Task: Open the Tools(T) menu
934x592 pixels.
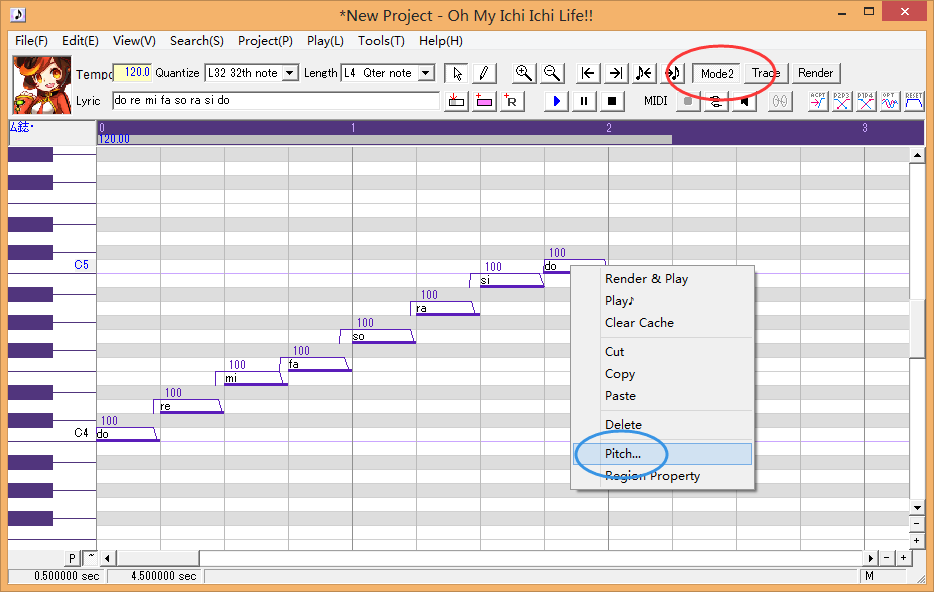Action: pyautogui.click(x=381, y=41)
